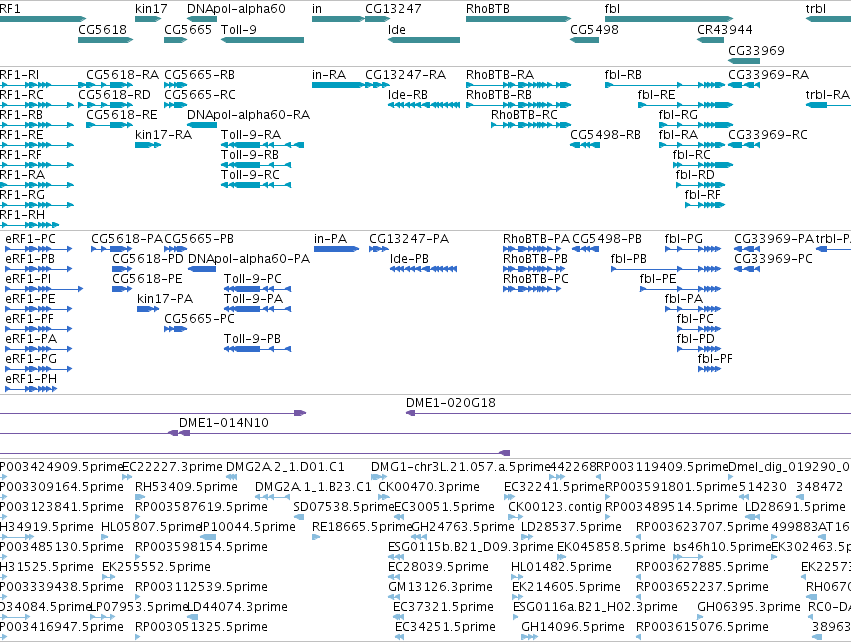
Task: Select the EK214605.5prime EST label
Action: coord(566,587)
